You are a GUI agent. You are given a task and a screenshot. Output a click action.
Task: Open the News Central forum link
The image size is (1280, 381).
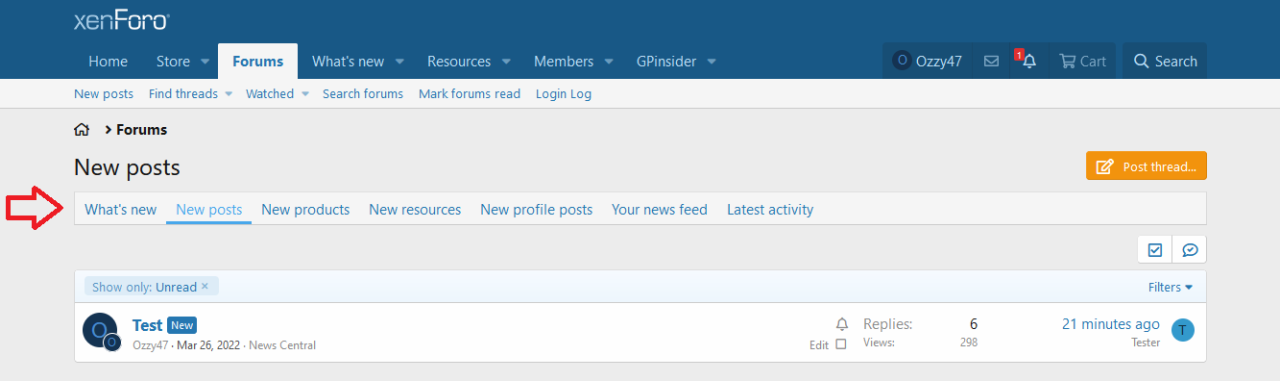[282, 345]
